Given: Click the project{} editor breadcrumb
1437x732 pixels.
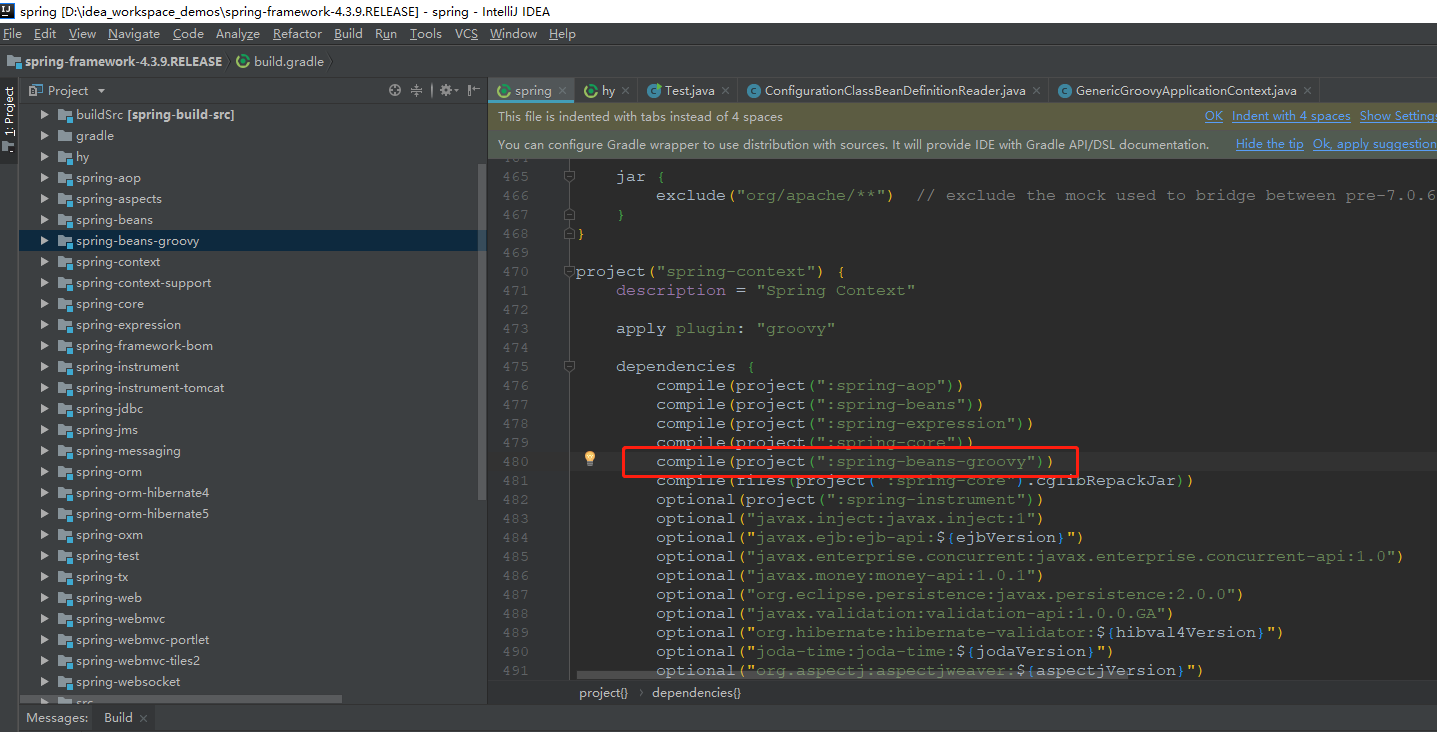Looking at the screenshot, I should pyautogui.click(x=603, y=692).
